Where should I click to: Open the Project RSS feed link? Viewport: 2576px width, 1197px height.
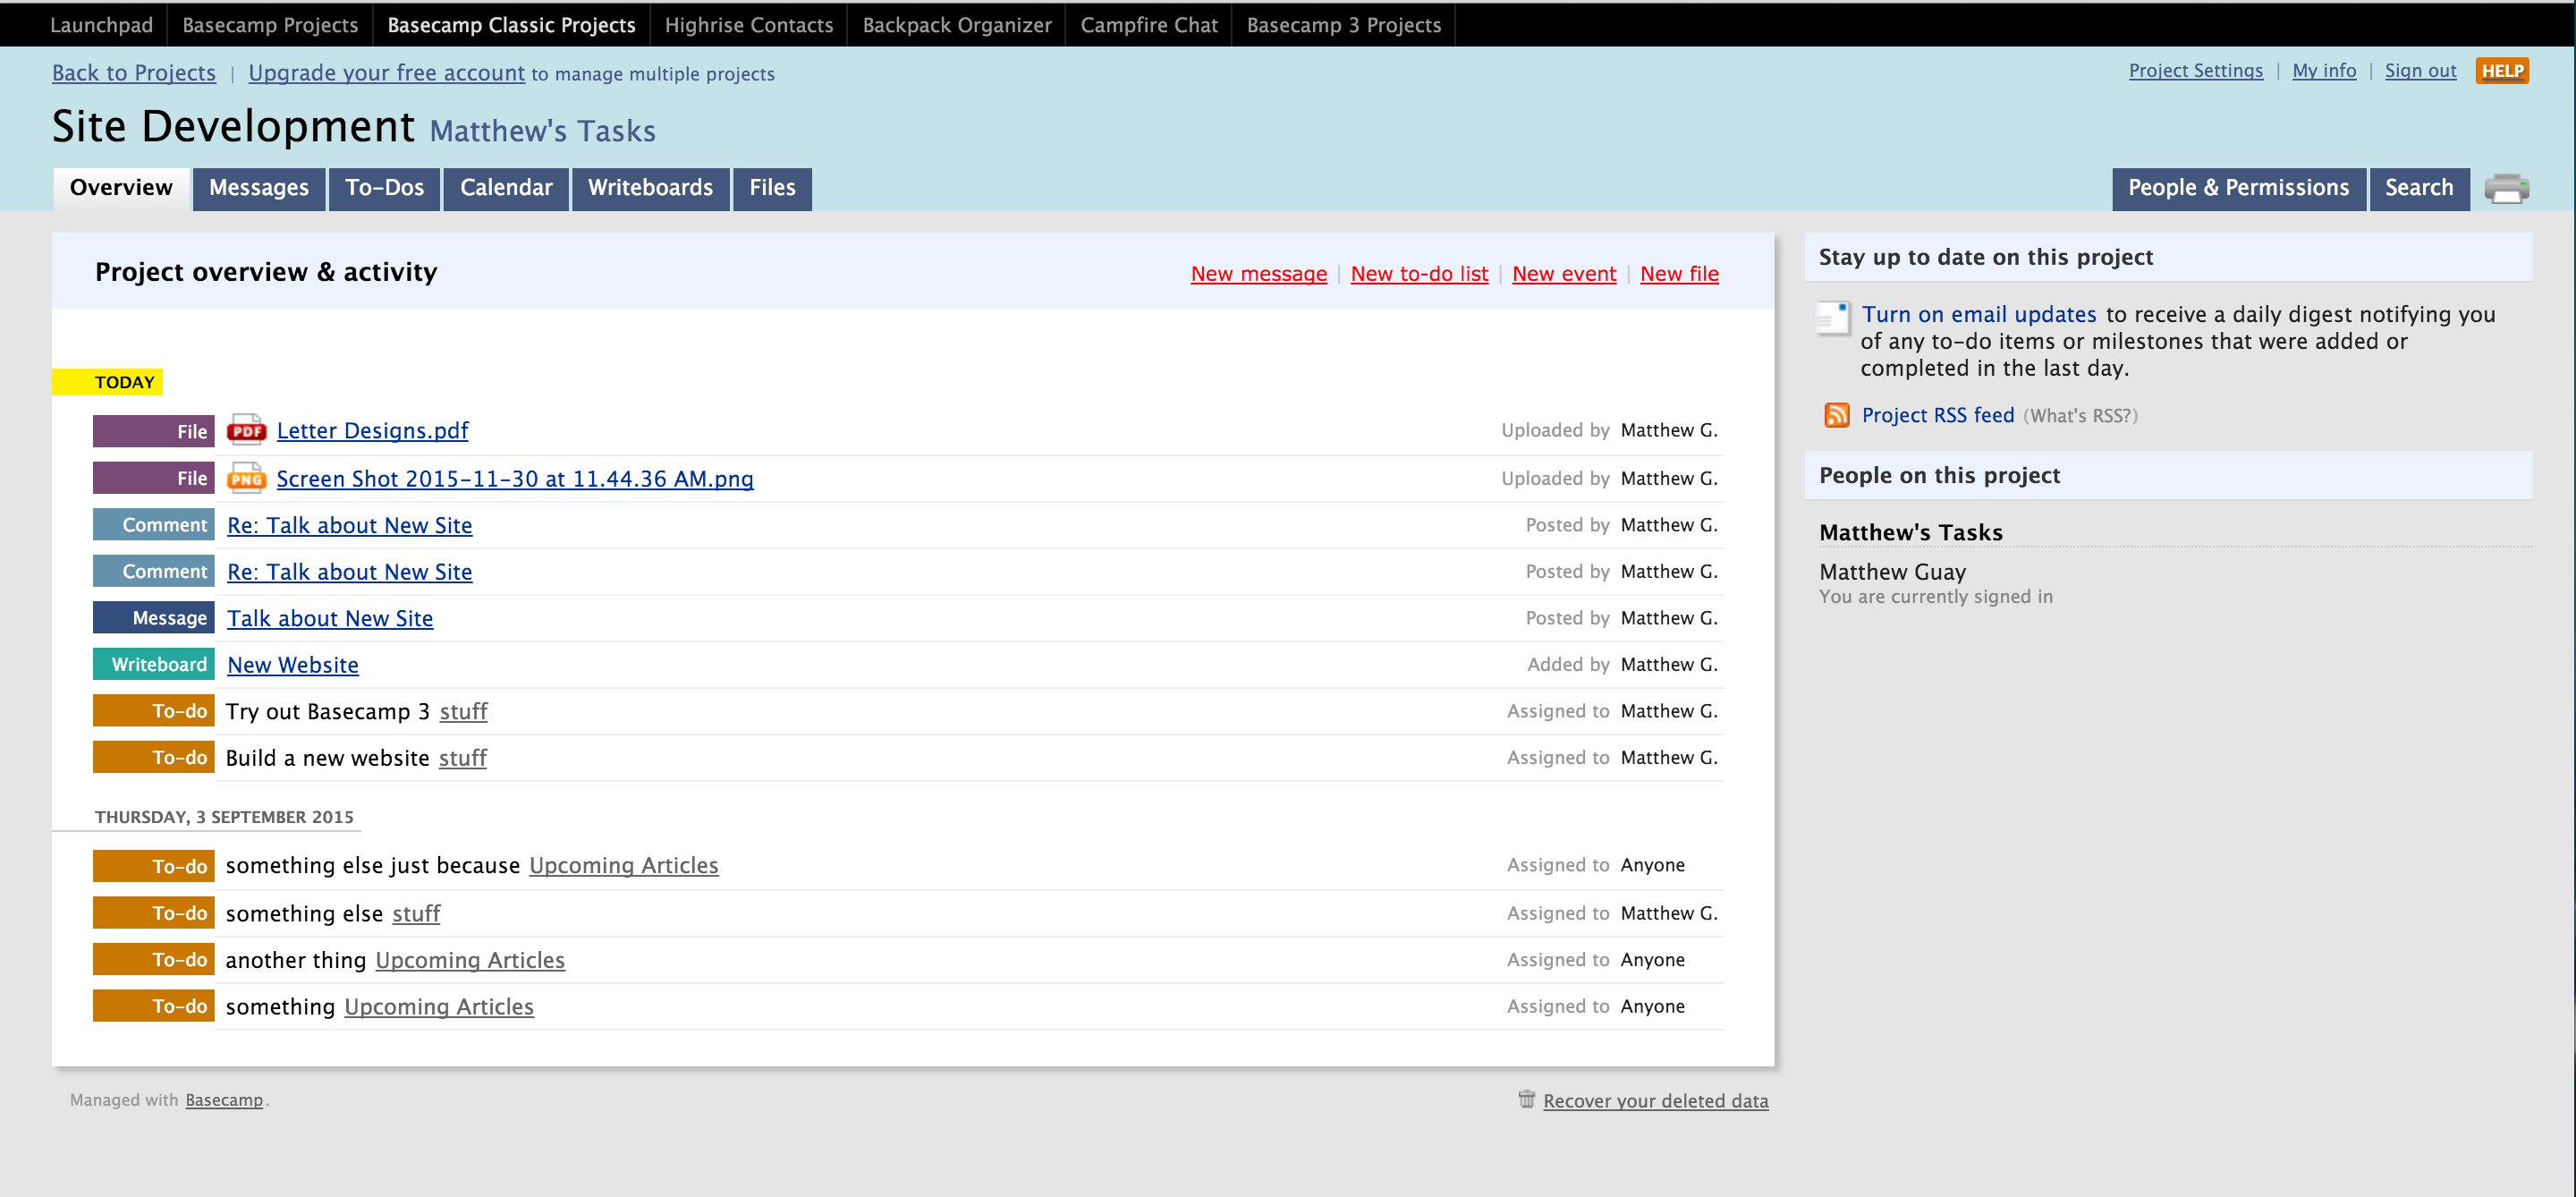click(1938, 415)
